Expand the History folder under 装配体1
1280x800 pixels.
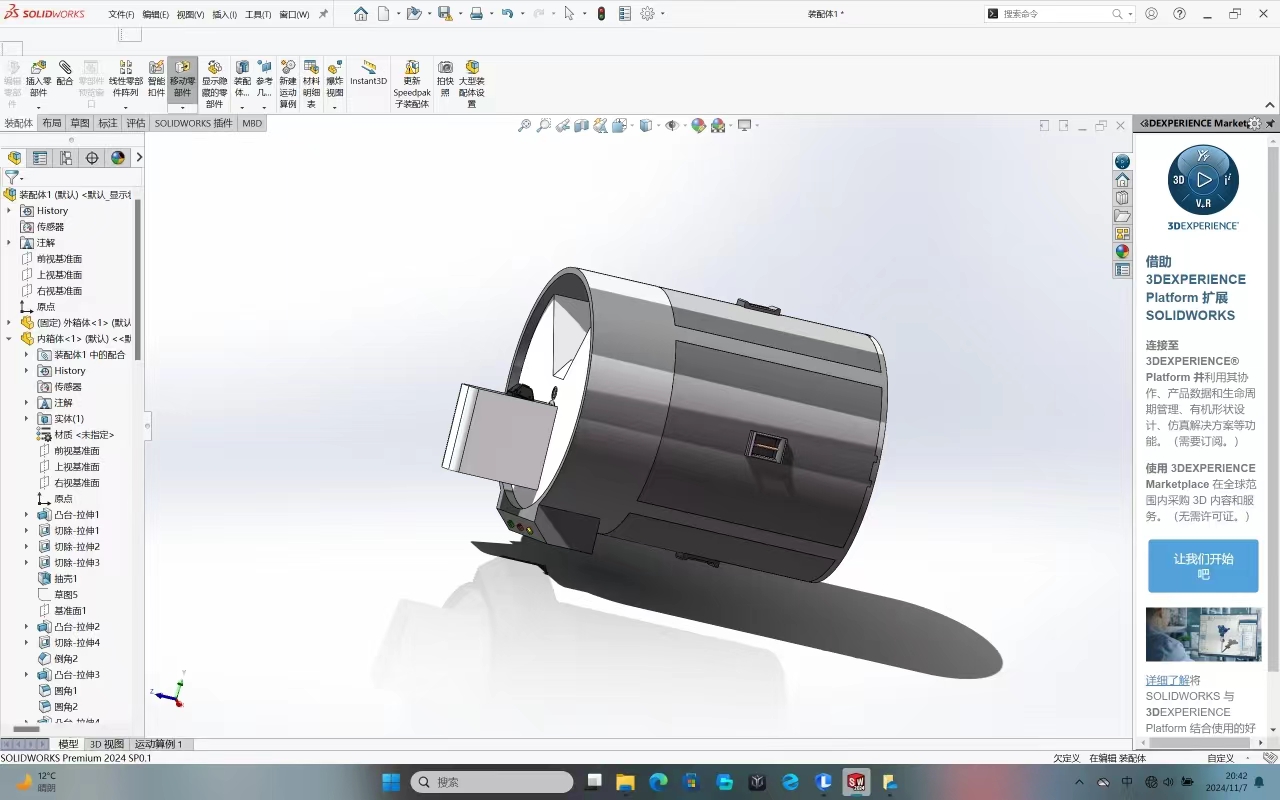(9, 211)
